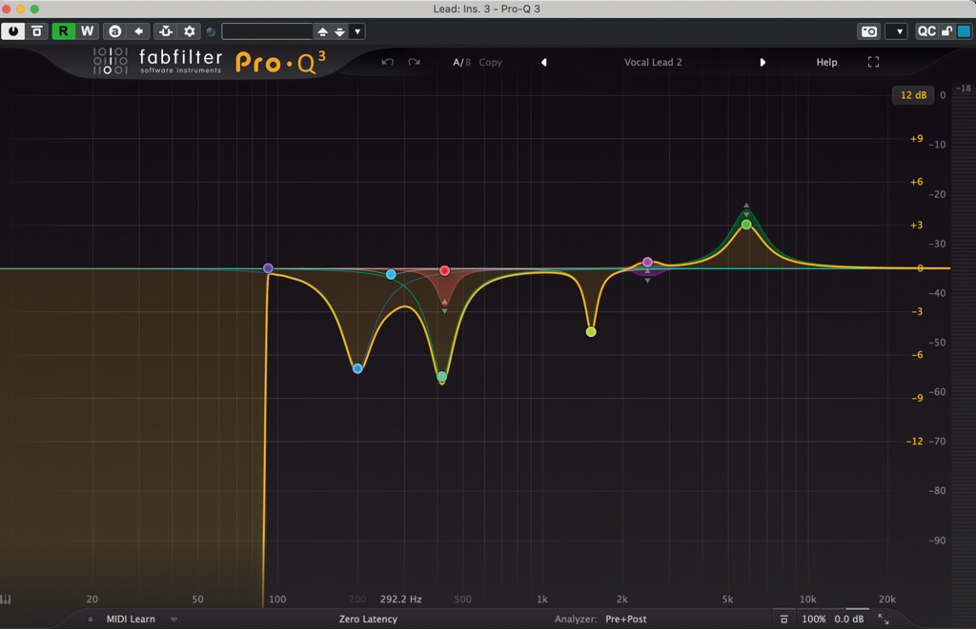Screen dimensions: 976x630
Task: Select the purple band node near 2.5k
Action: click(x=647, y=262)
